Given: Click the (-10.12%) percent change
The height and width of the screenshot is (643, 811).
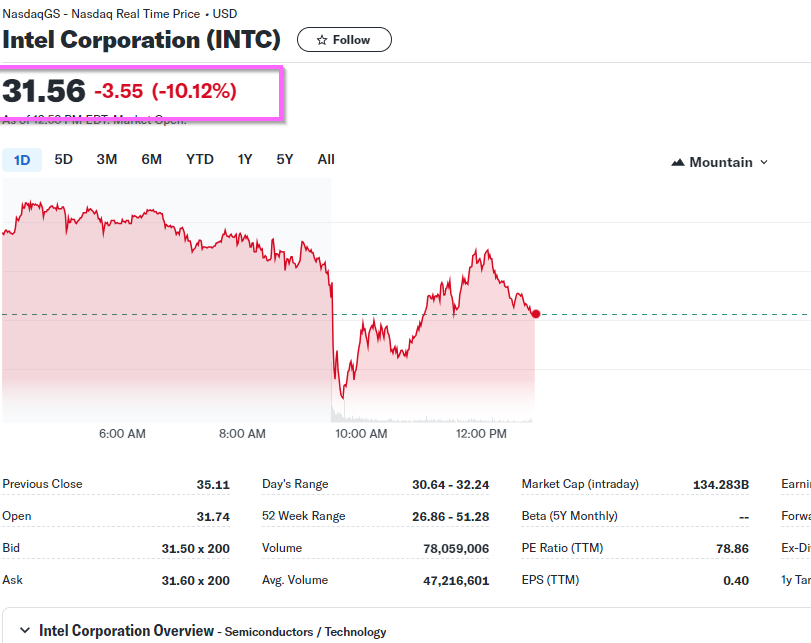Looking at the screenshot, I should pyautogui.click(x=194, y=92).
